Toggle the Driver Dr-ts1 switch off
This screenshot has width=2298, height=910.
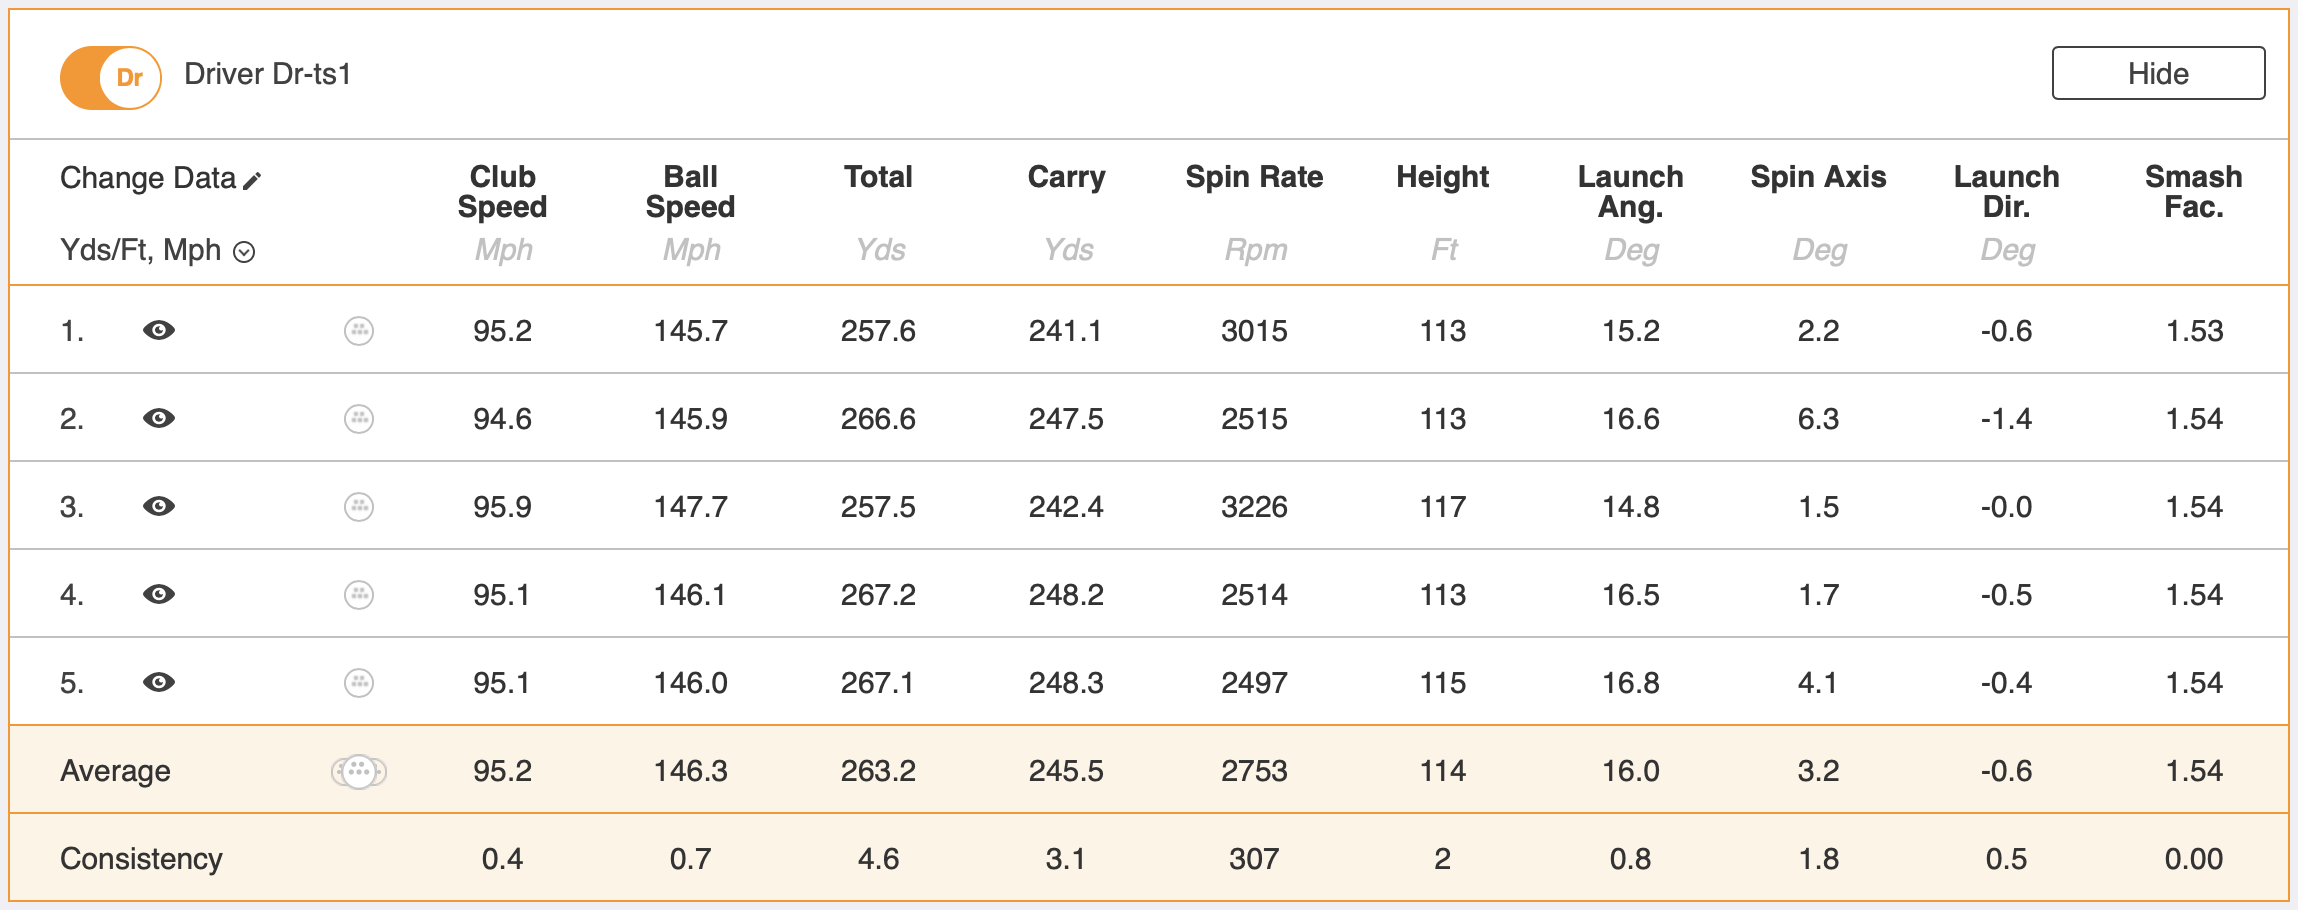111,77
